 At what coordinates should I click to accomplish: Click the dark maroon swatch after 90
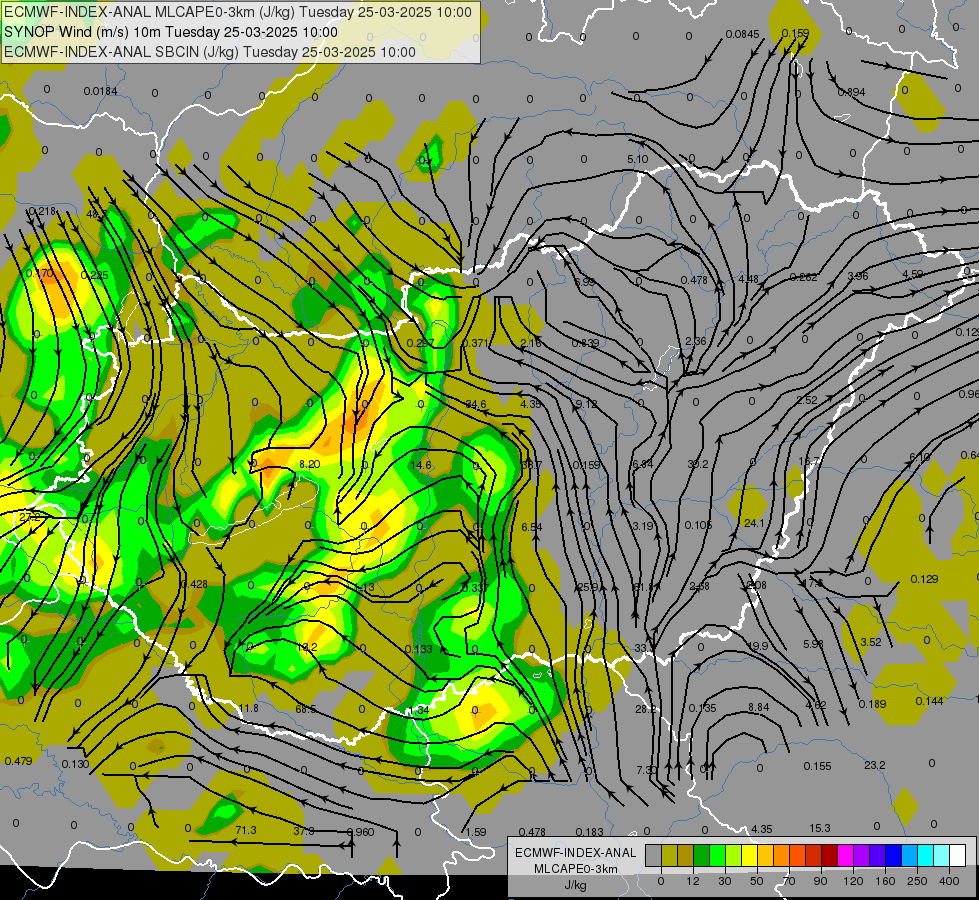point(830,855)
